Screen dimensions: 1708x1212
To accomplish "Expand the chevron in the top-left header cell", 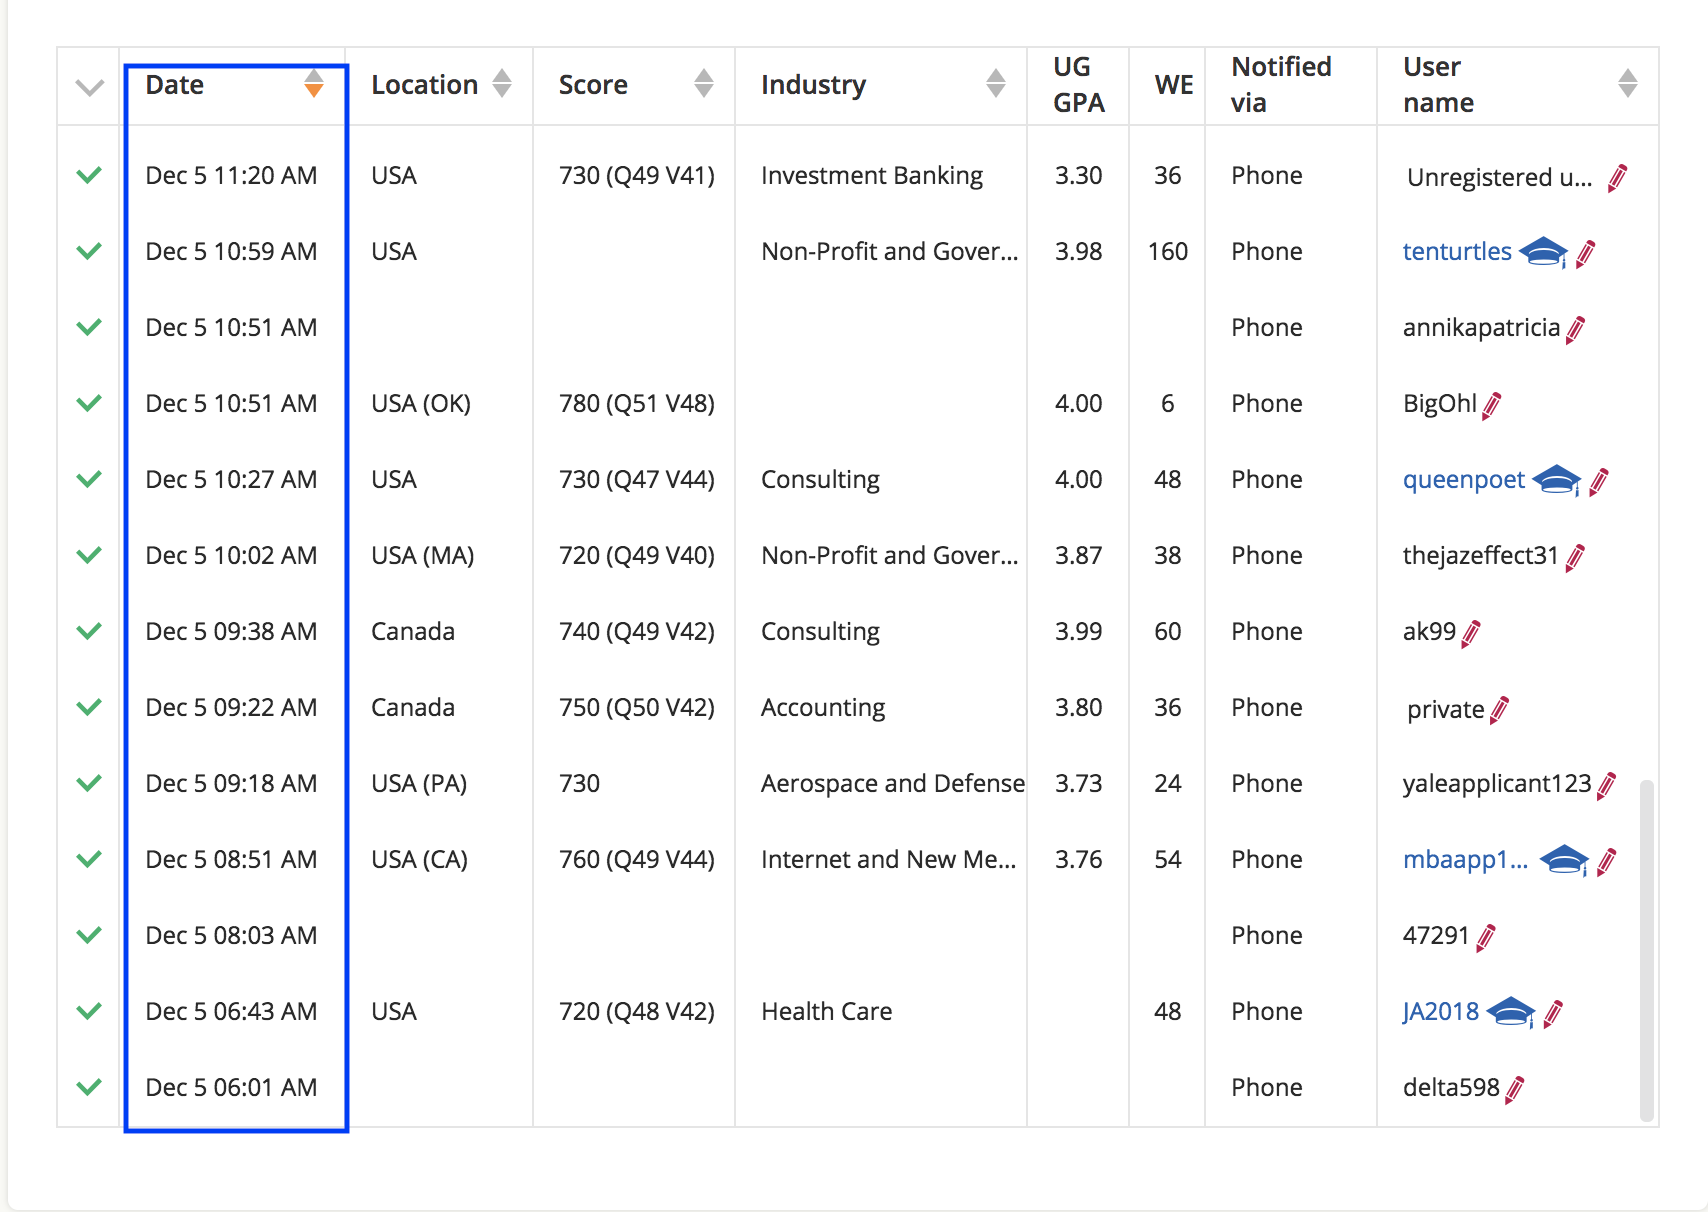I will point(88,88).
